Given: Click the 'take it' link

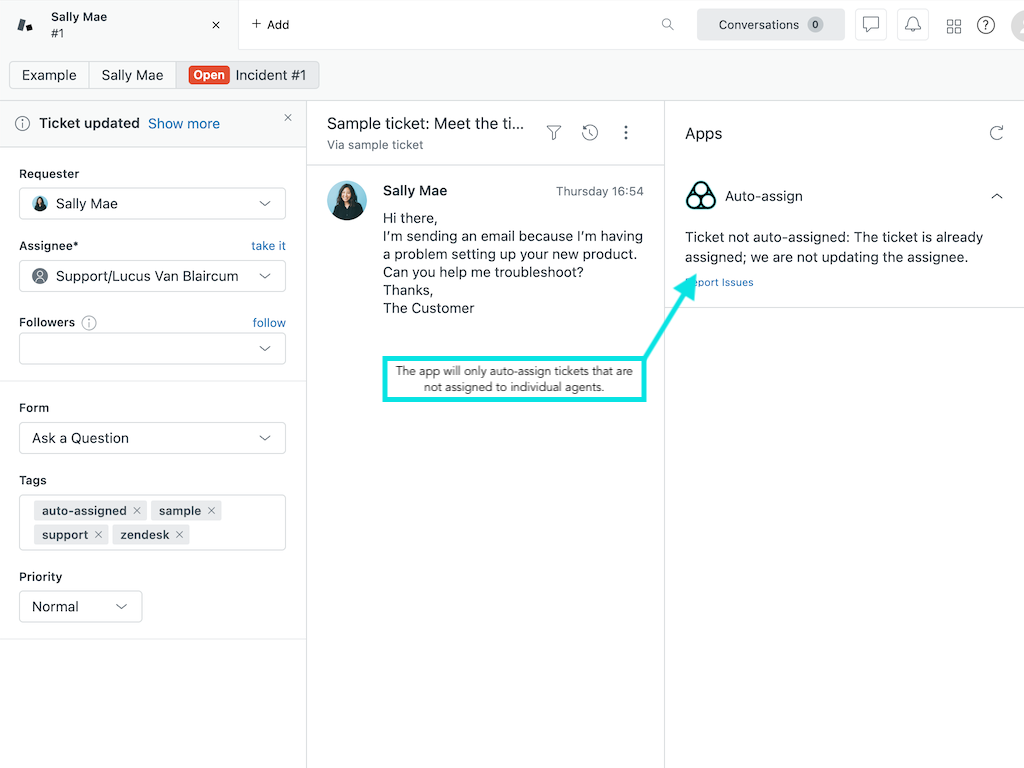Looking at the screenshot, I should [268, 246].
